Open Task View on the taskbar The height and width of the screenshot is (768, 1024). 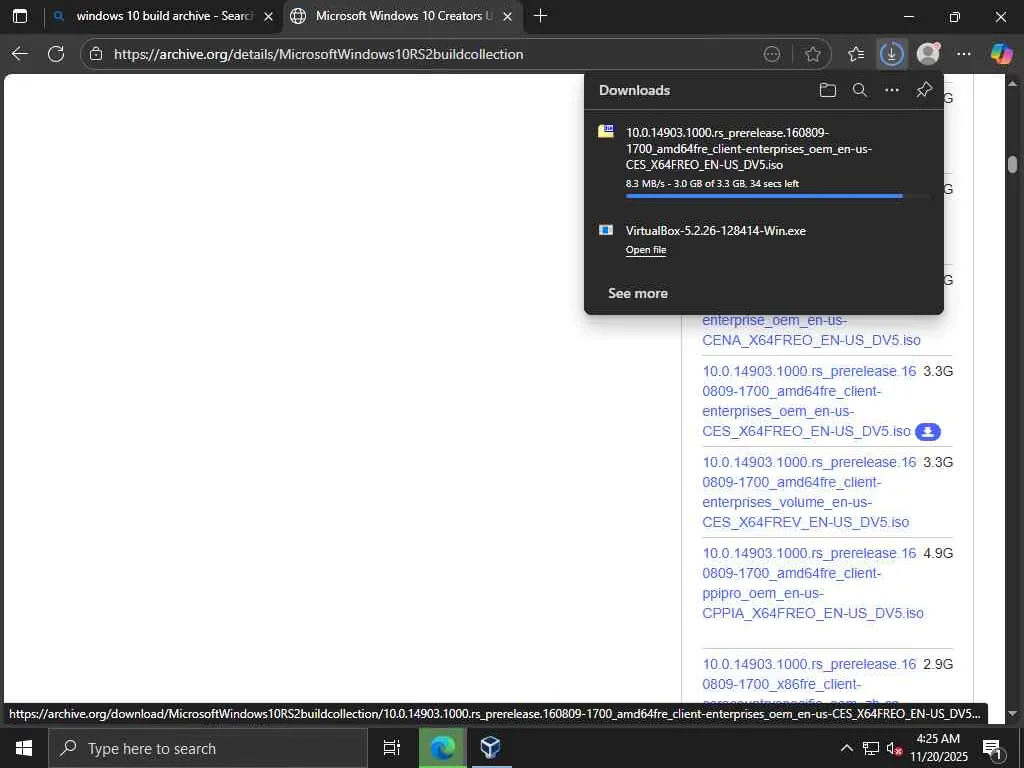tap(392, 748)
